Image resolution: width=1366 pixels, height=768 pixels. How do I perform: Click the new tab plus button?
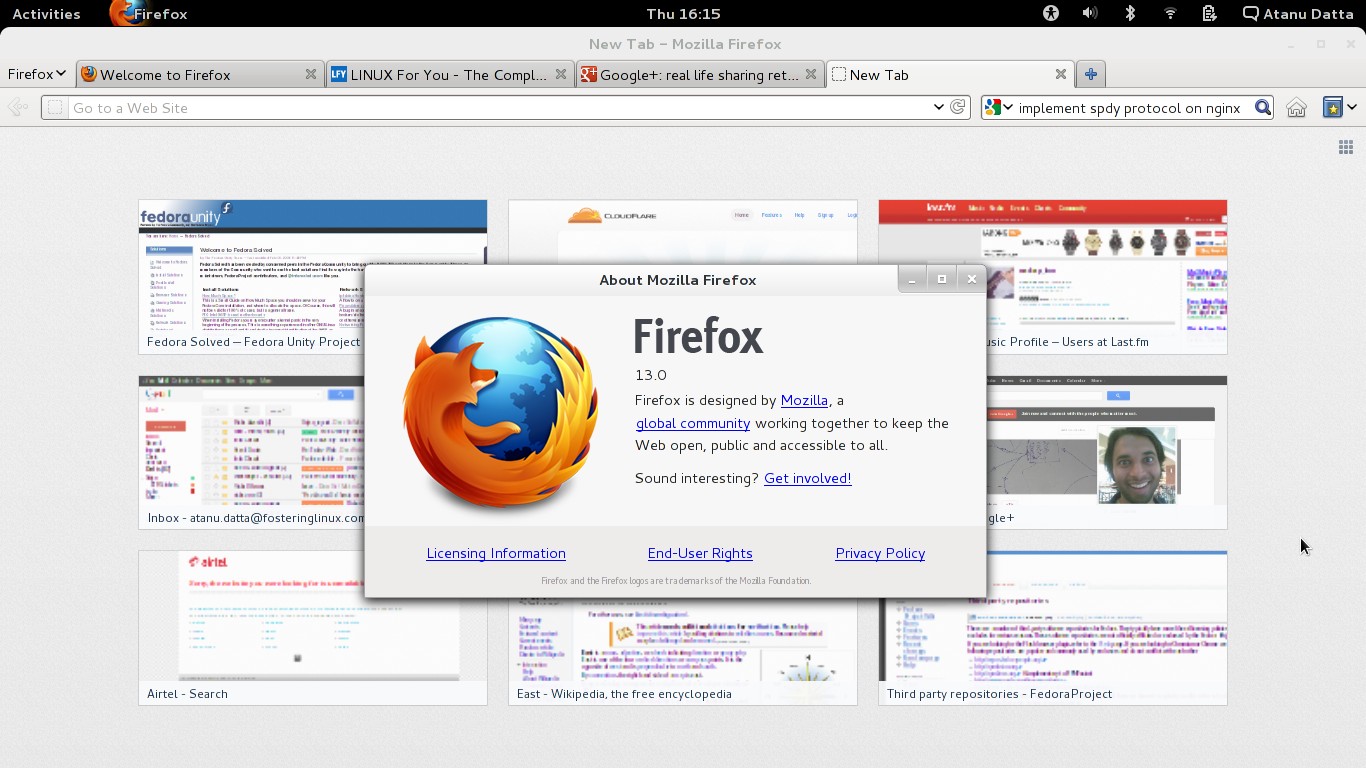tap(1090, 74)
